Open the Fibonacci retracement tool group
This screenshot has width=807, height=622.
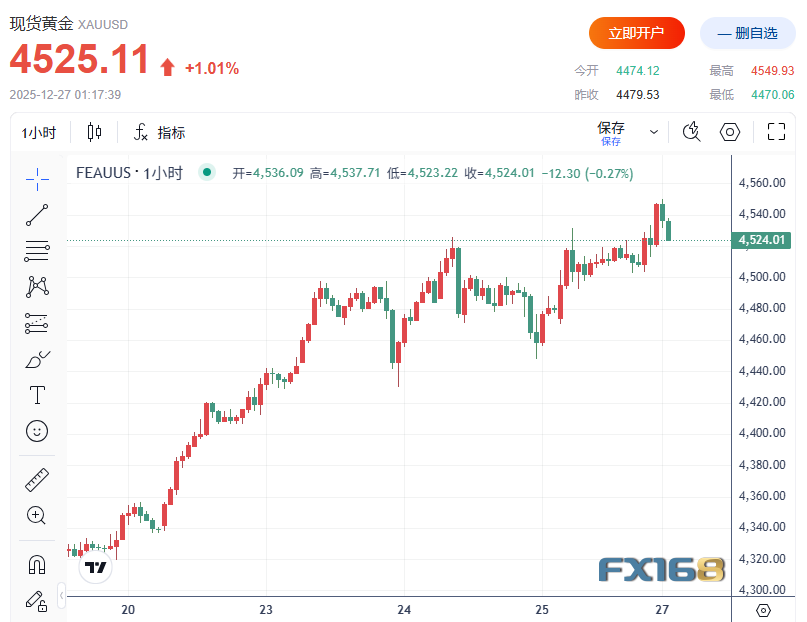point(37,251)
